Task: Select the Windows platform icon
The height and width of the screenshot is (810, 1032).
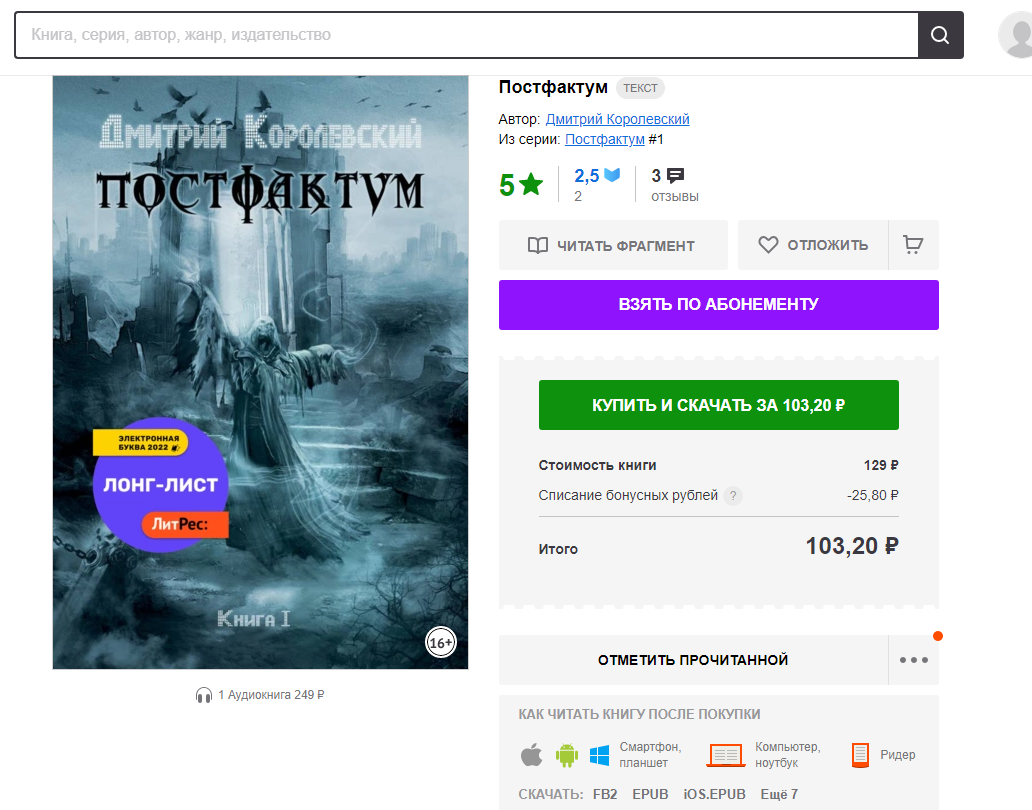Action: click(x=599, y=755)
